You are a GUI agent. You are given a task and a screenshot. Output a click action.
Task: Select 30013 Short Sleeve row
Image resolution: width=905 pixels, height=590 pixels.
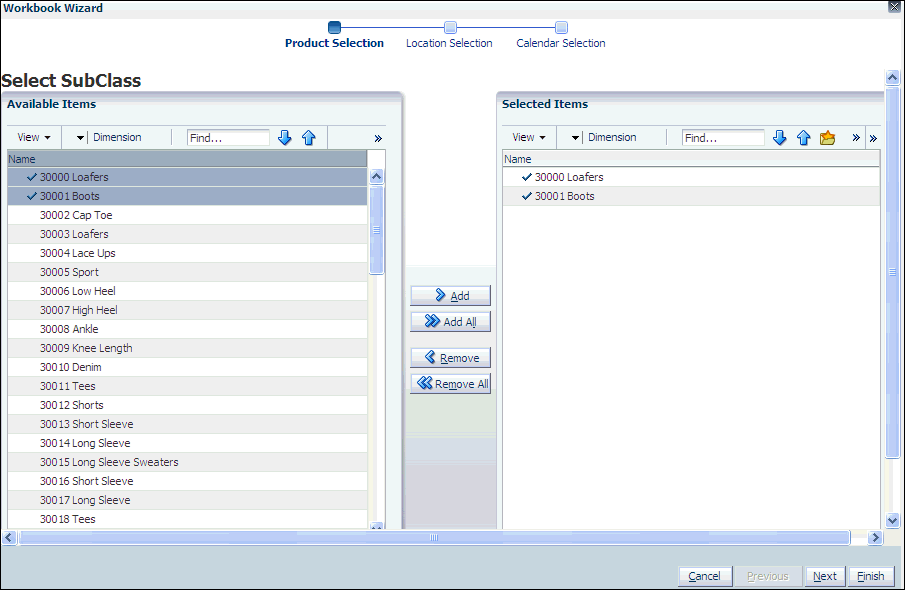pos(187,424)
